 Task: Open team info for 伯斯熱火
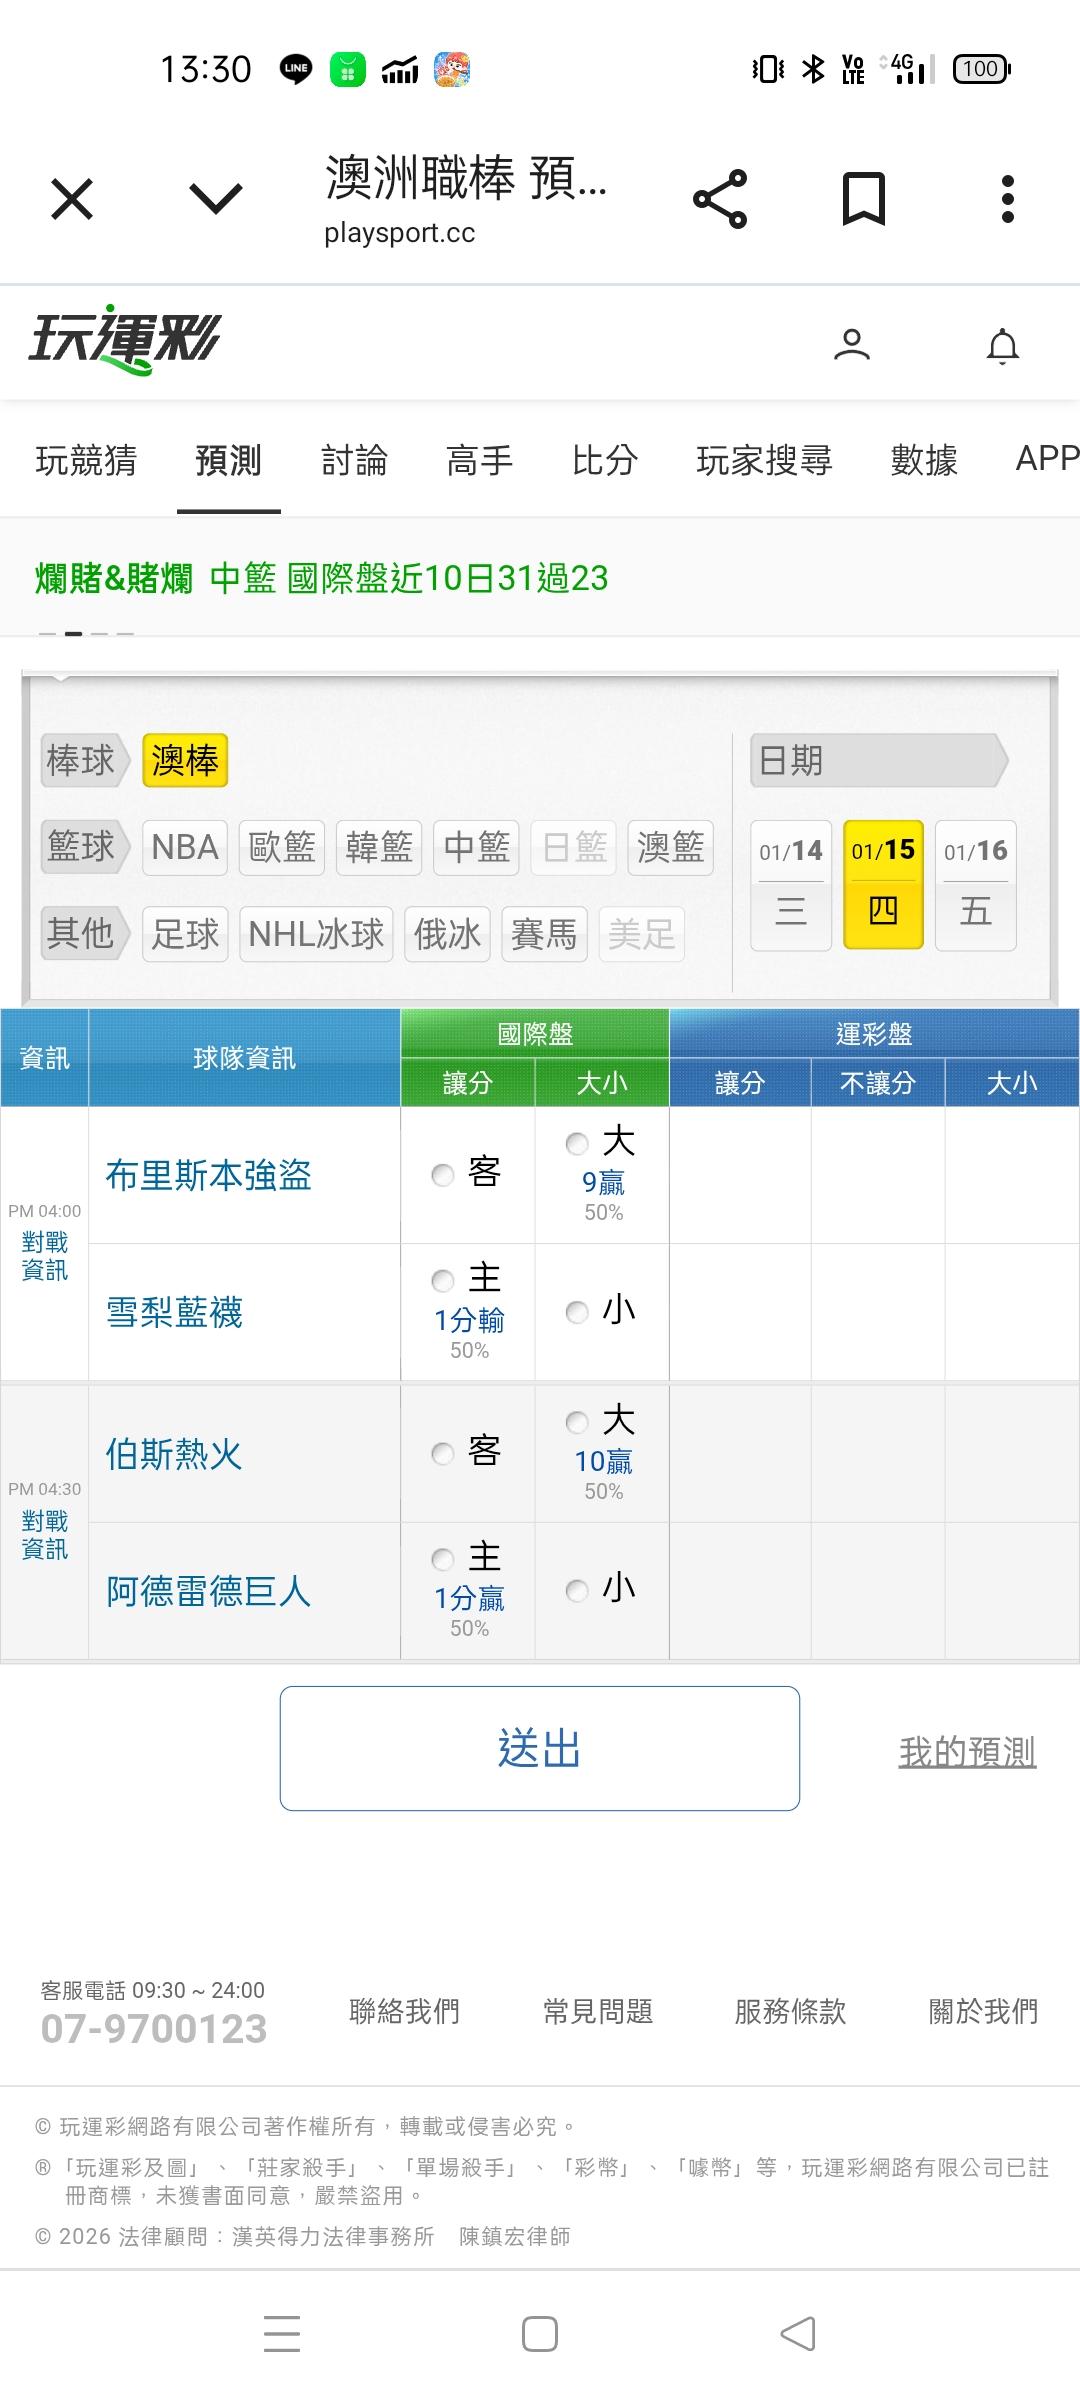pos(174,1454)
